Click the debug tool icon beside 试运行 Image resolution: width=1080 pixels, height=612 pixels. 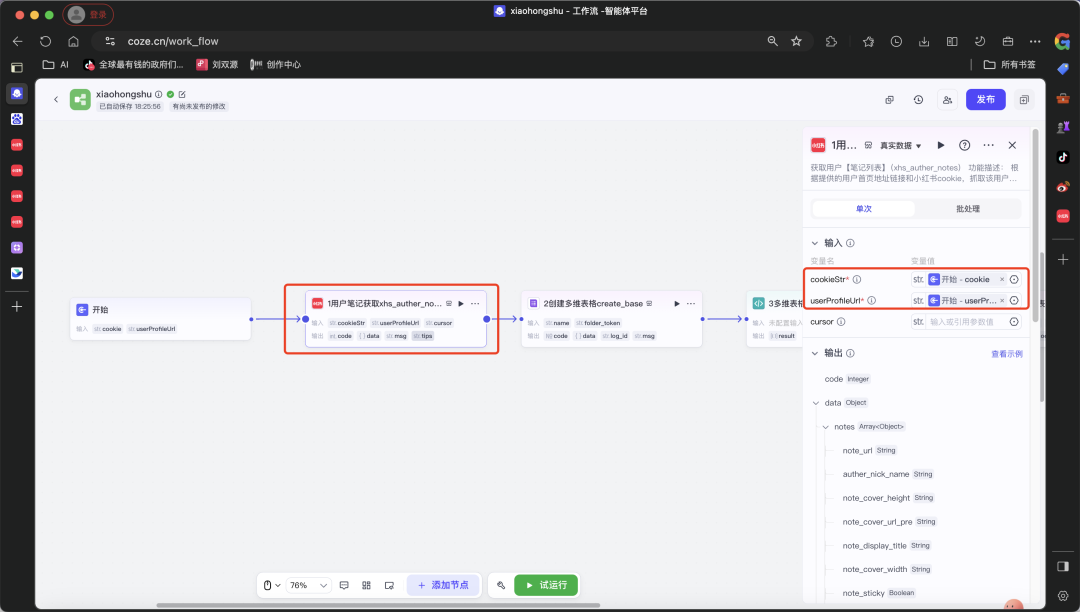point(501,586)
